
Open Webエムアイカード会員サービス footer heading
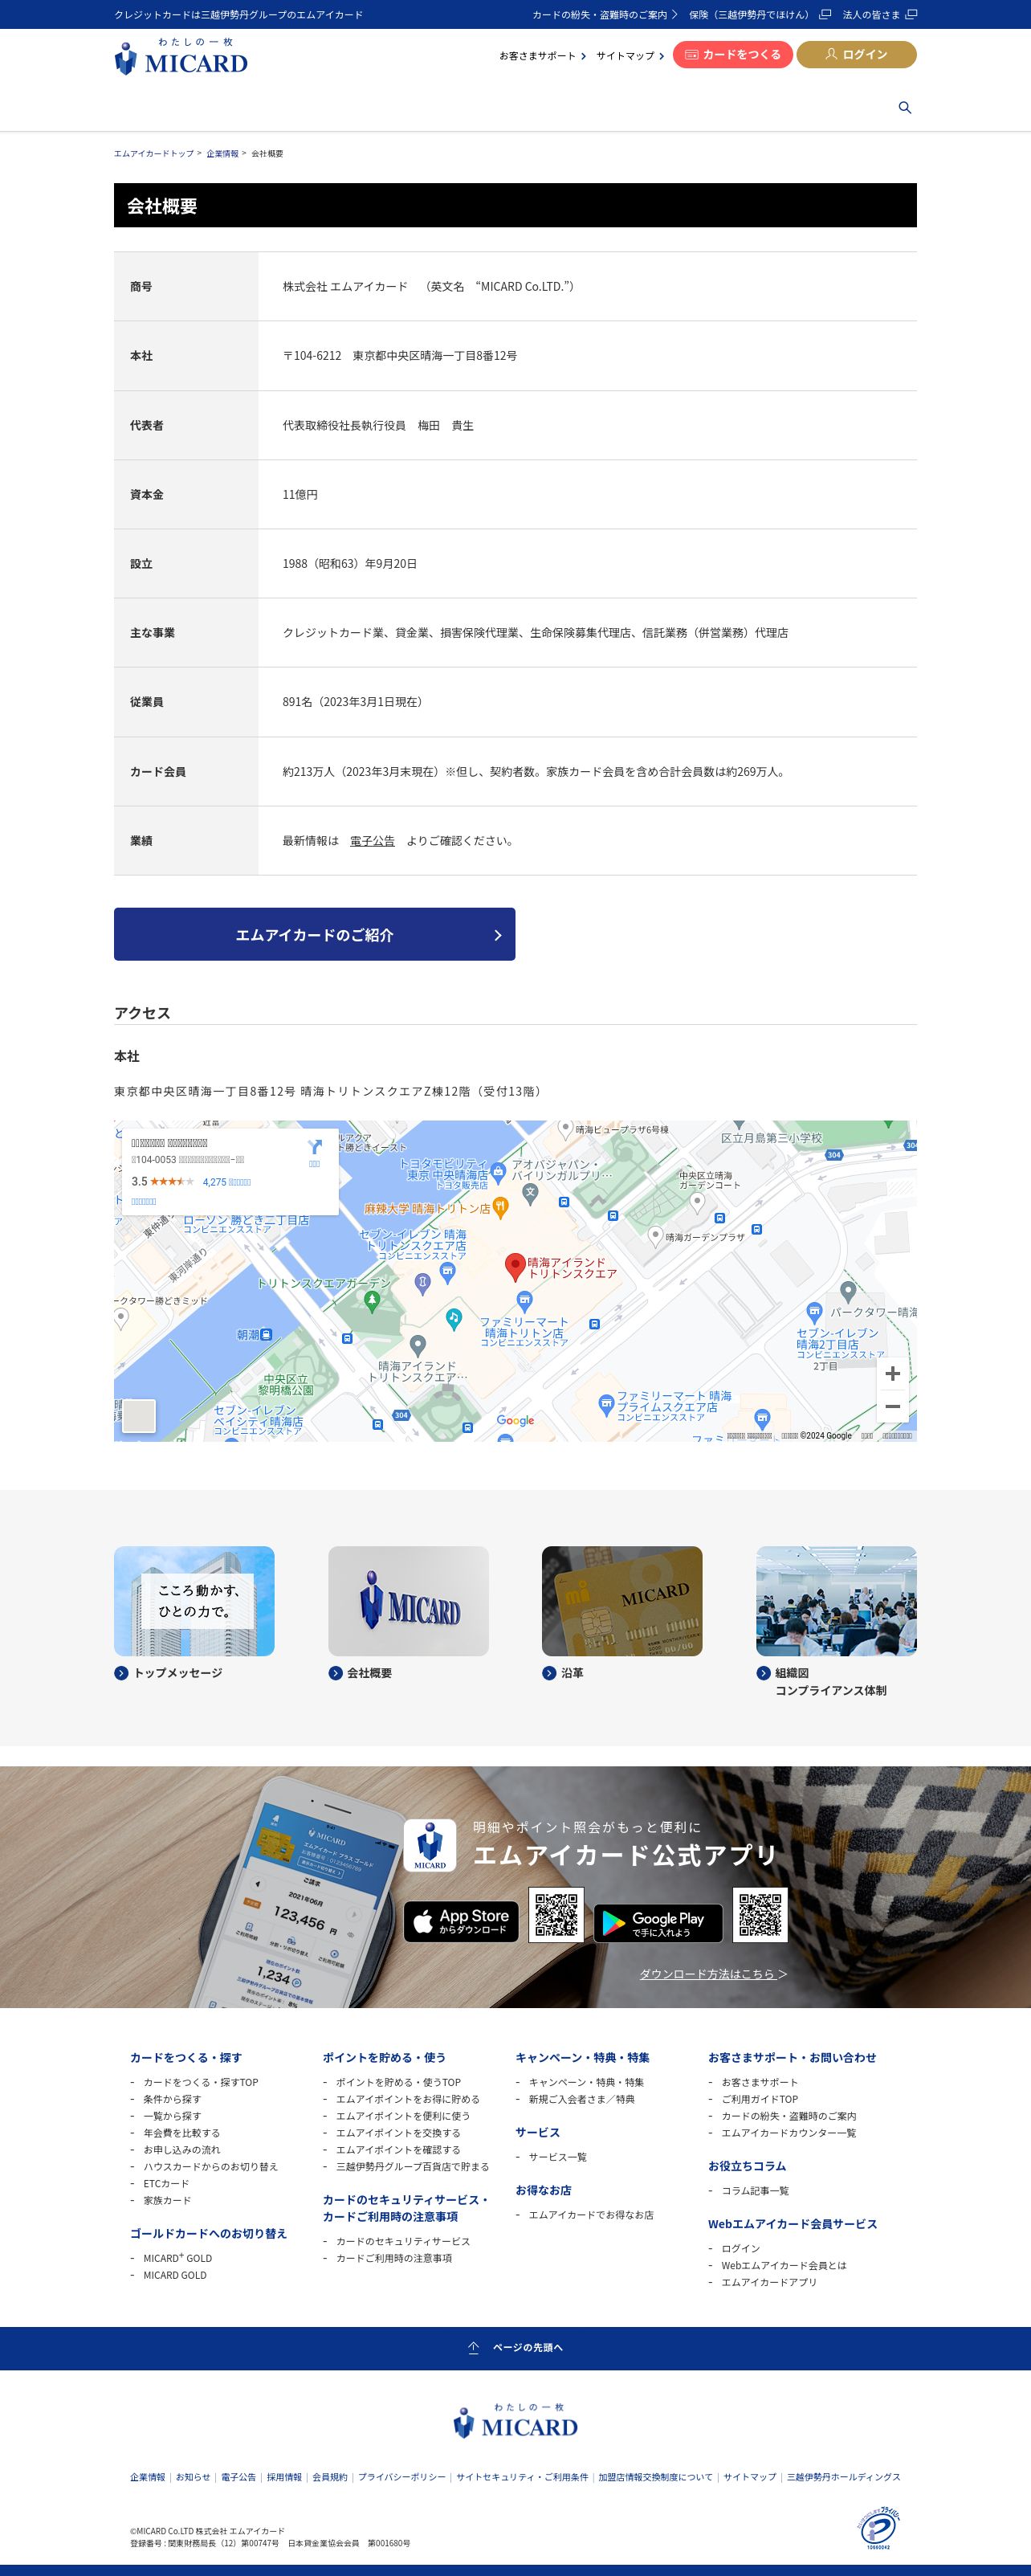(x=792, y=2224)
